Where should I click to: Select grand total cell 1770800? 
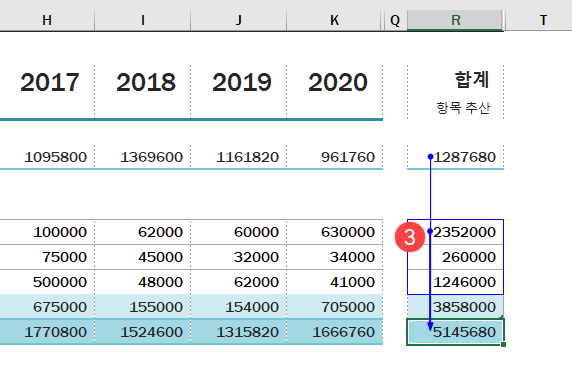47,332
